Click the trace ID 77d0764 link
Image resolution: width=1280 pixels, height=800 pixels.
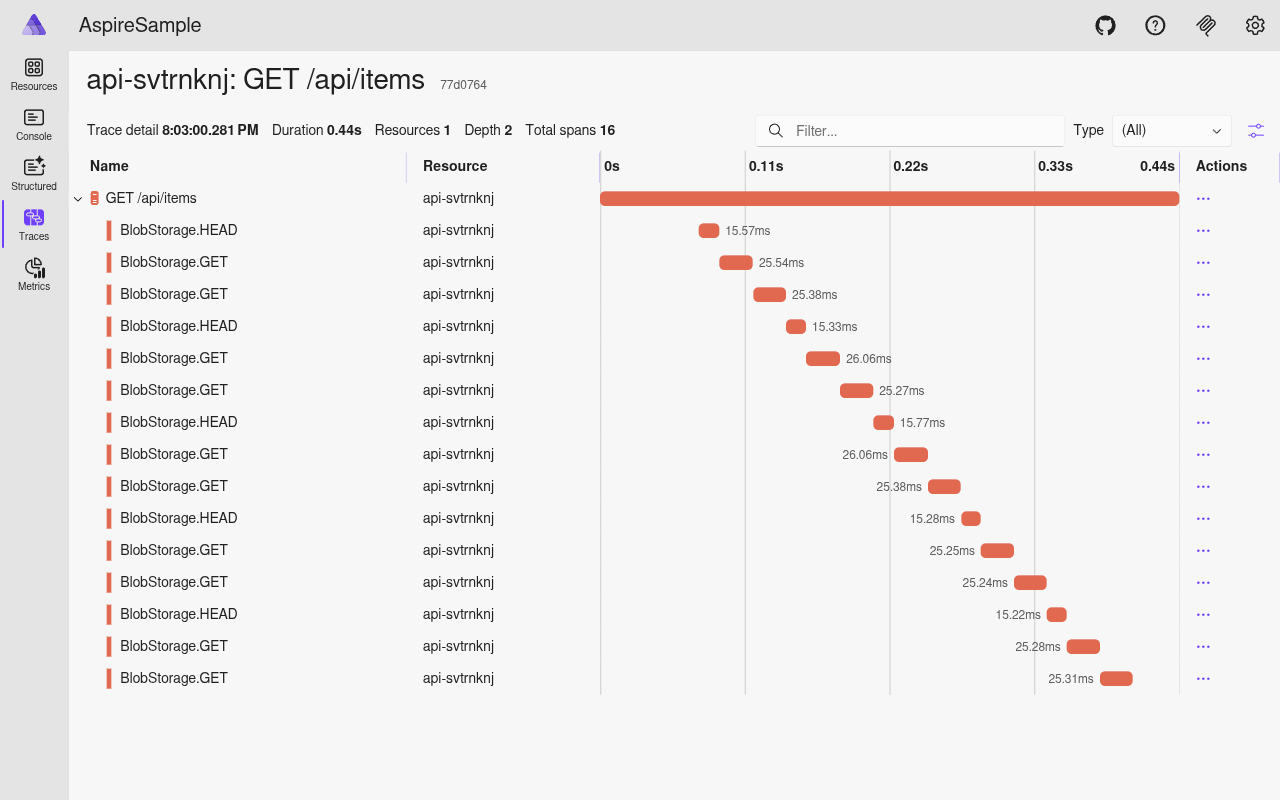(463, 85)
